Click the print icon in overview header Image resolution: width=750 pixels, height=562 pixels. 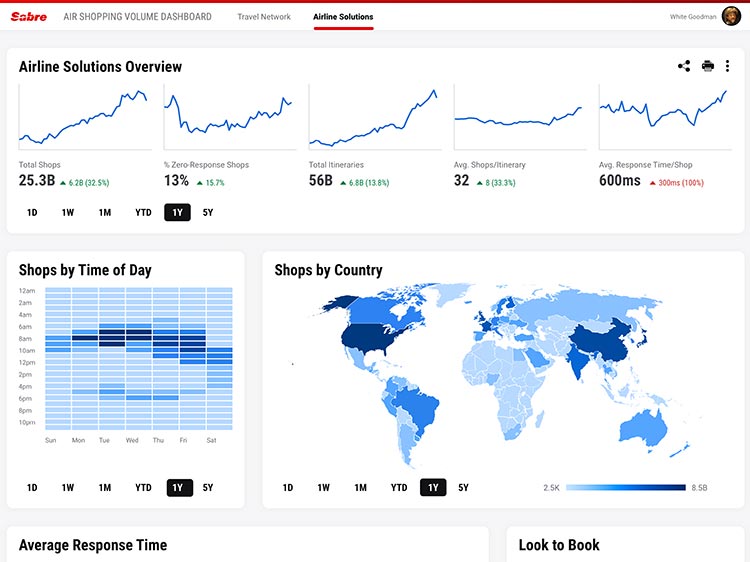[708, 67]
